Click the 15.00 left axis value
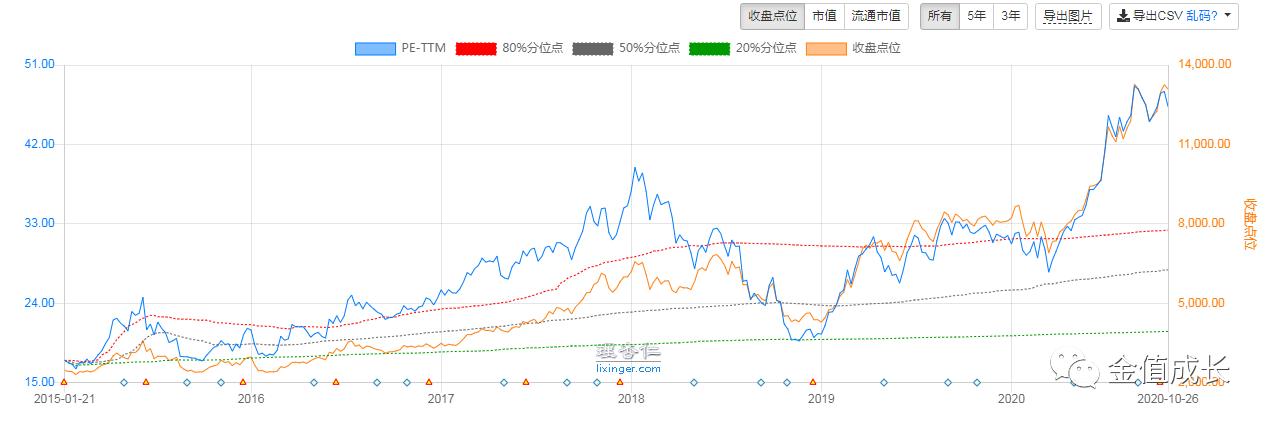The width and height of the screenshot is (1272, 426). (x=40, y=382)
